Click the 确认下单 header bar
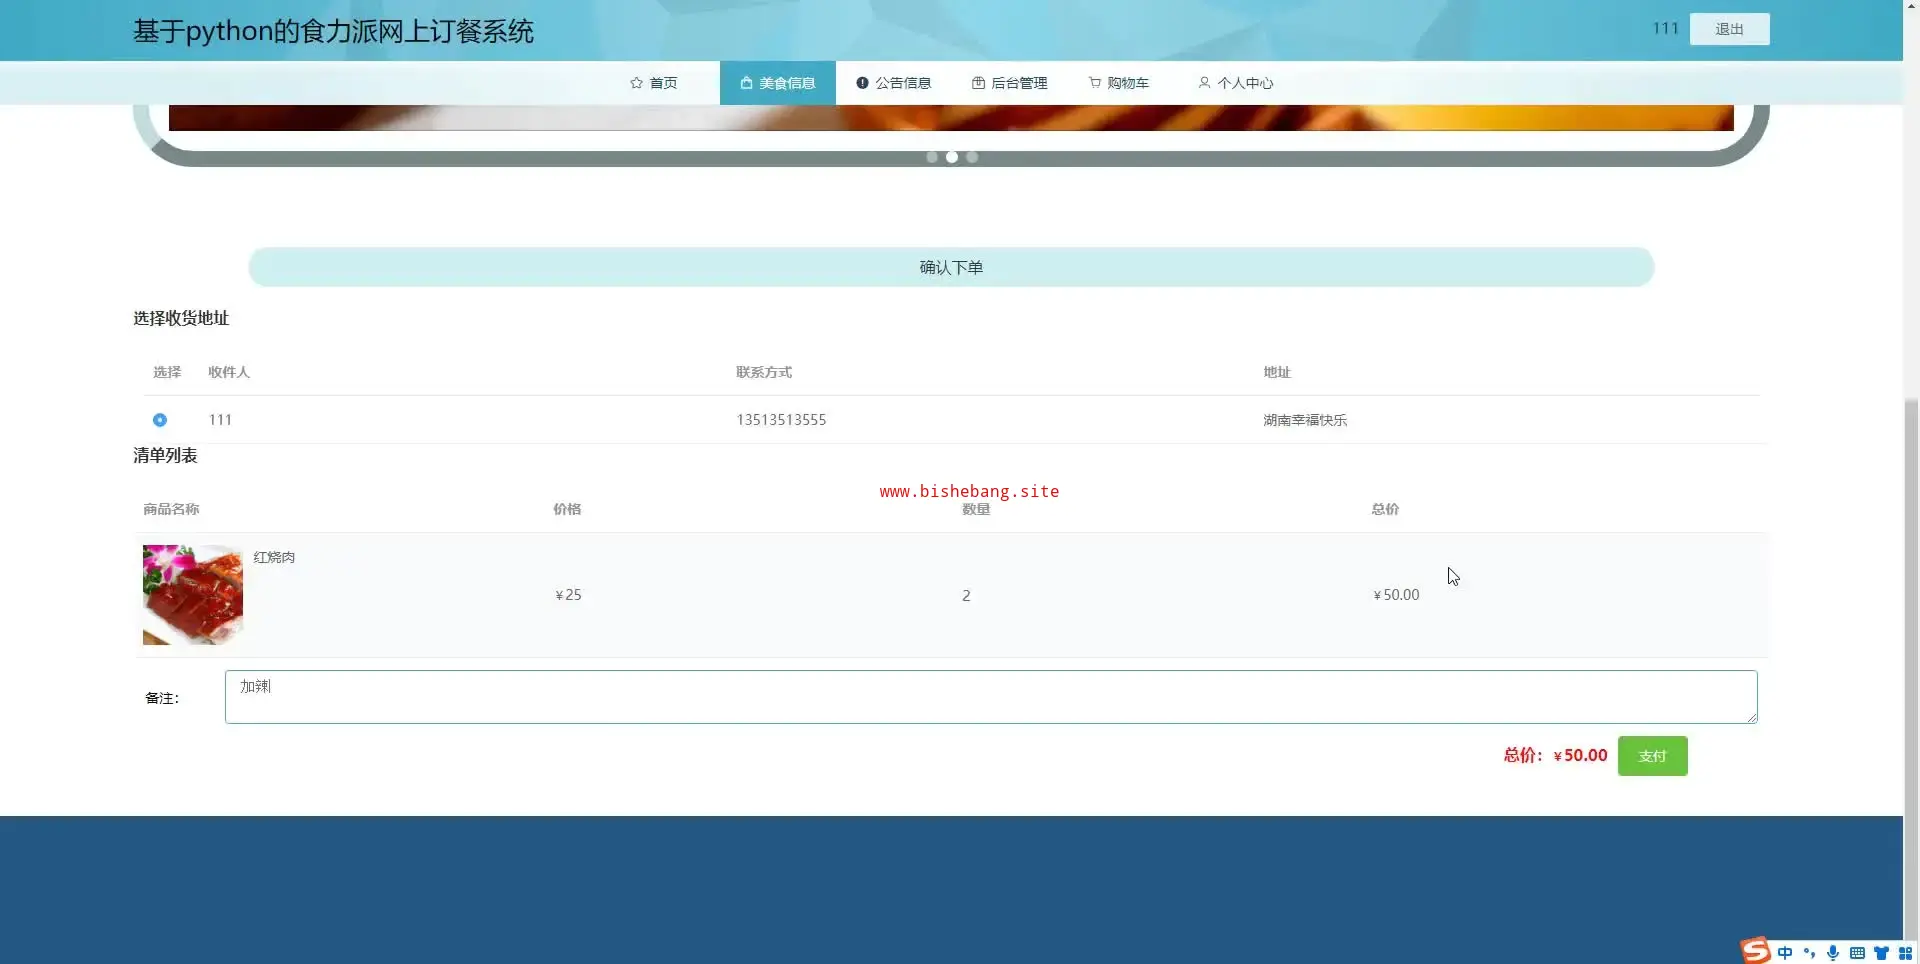Screen dimensions: 1920x964 (951, 267)
